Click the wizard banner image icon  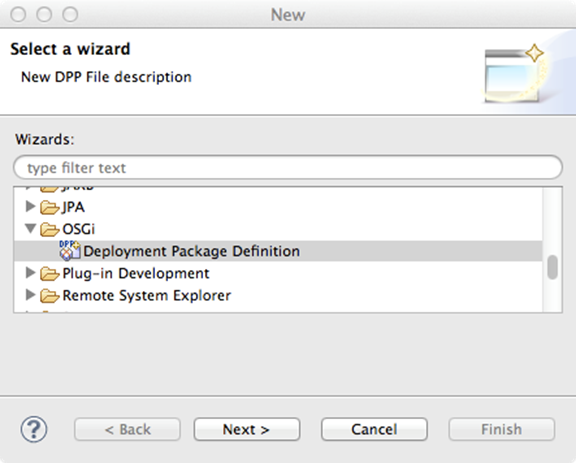[514, 73]
